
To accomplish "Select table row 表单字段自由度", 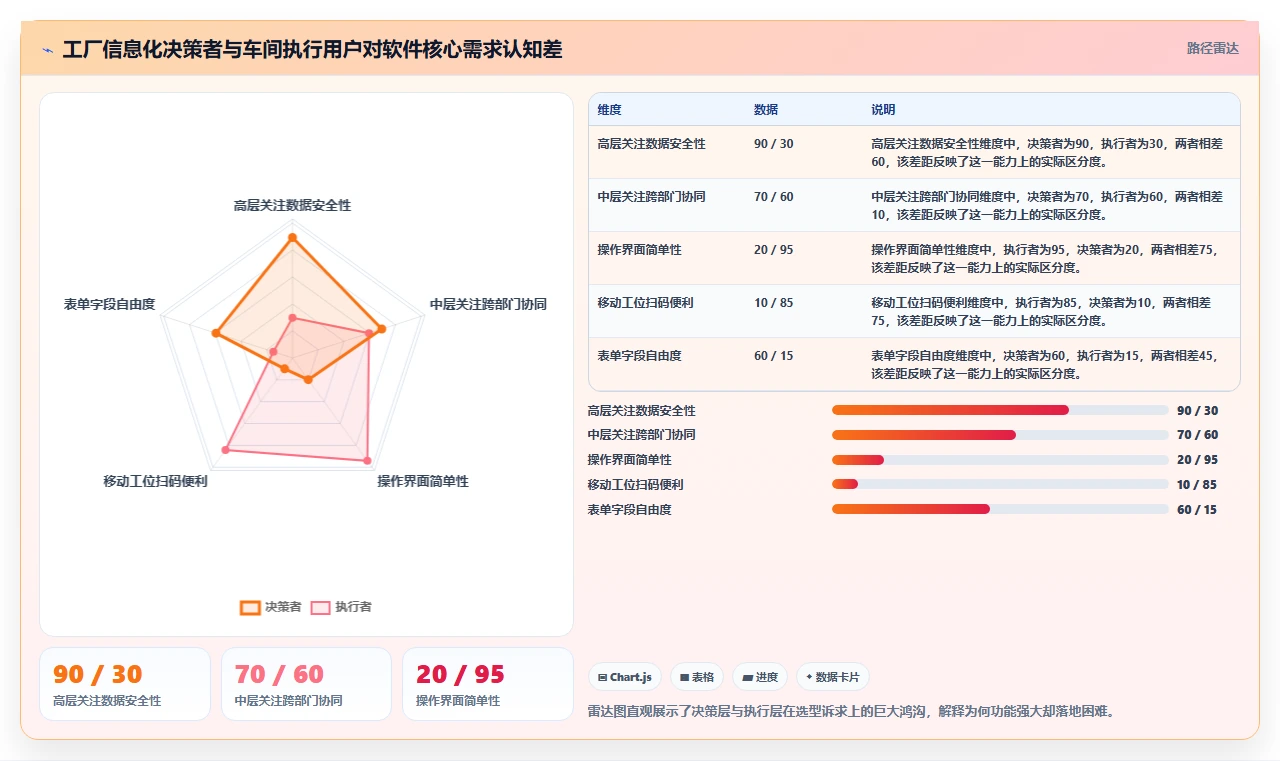I will click(x=914, y=364).
